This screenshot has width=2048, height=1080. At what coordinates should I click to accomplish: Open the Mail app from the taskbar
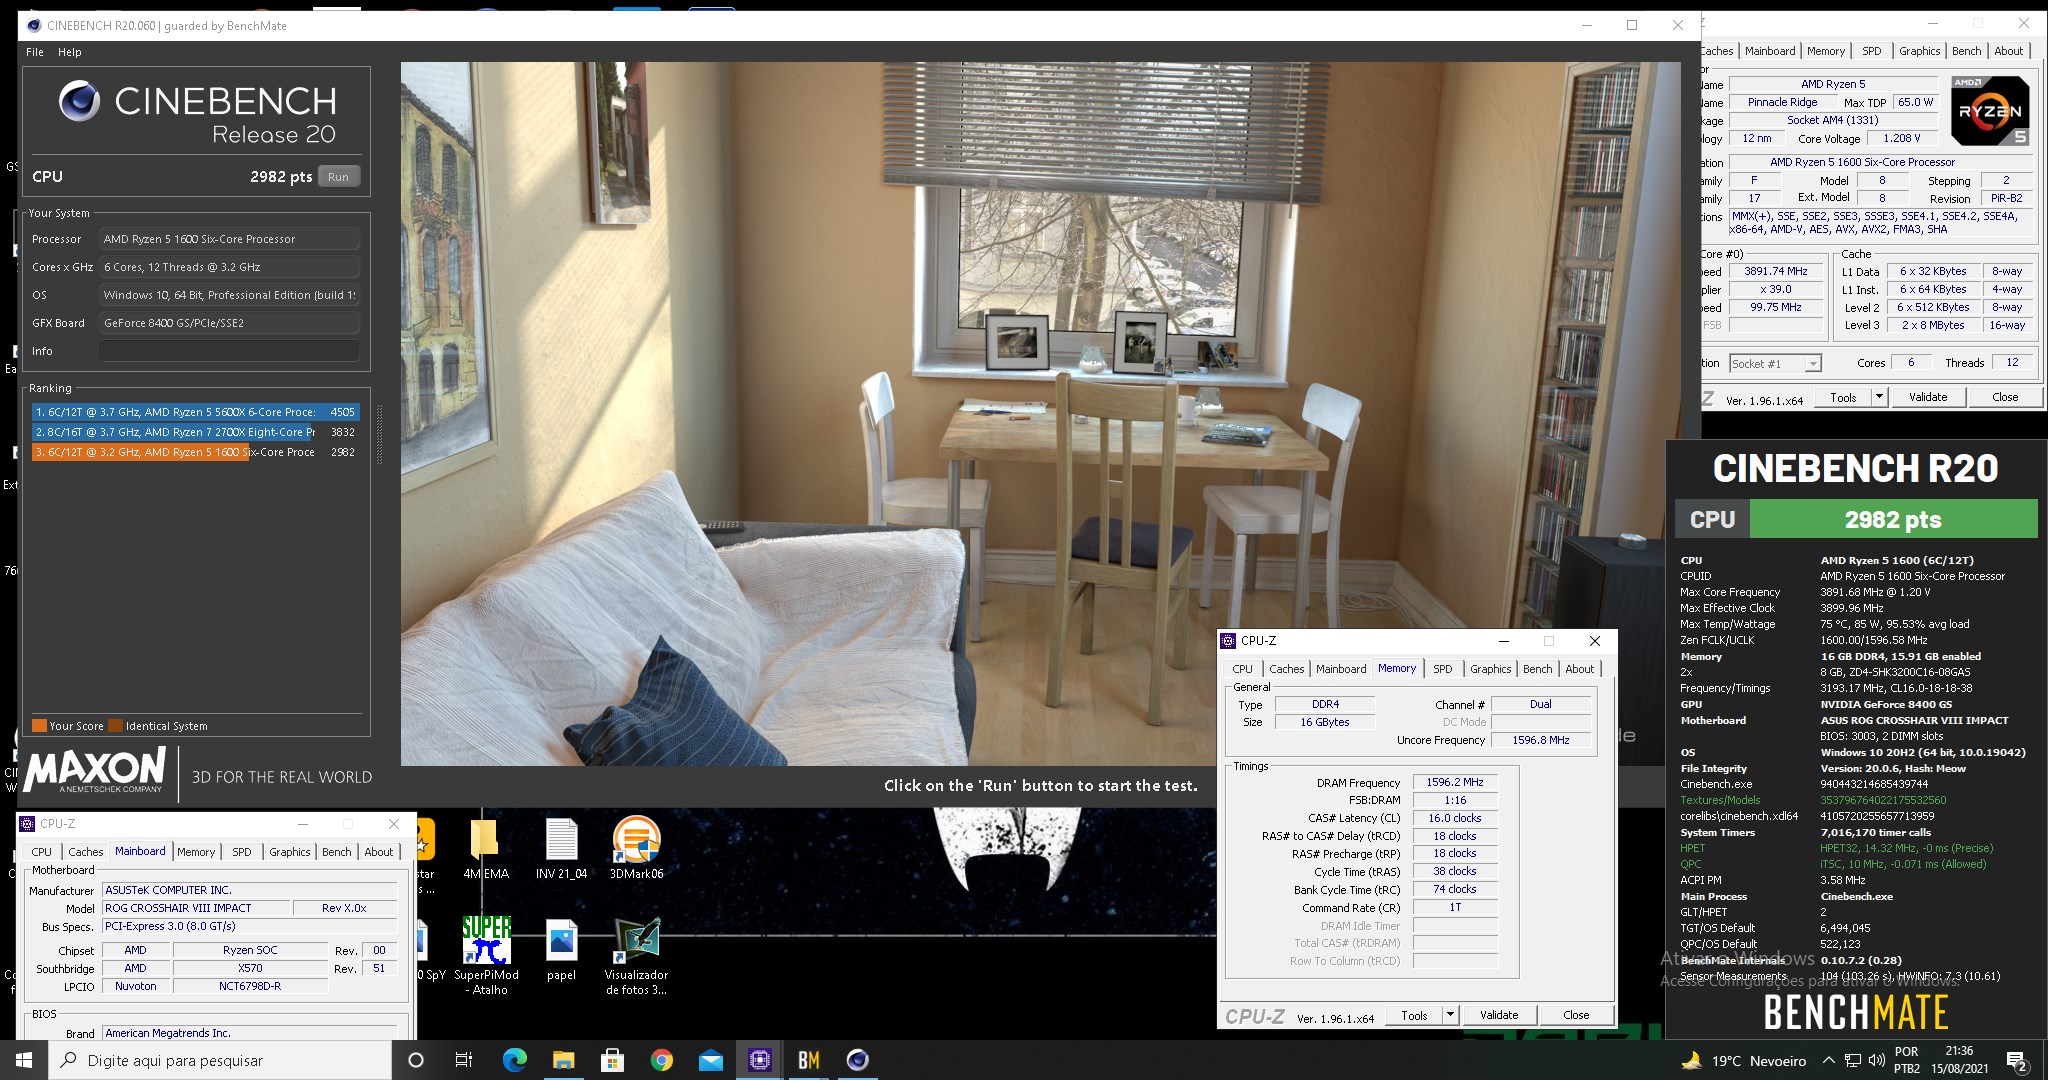click(710, 1060)
